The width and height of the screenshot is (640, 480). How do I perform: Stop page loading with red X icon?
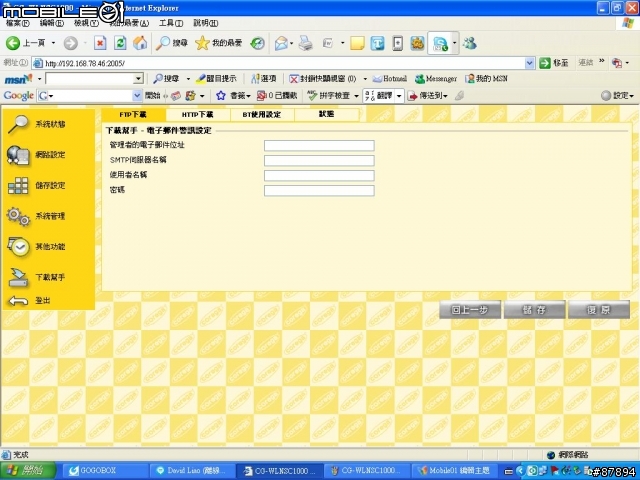pyautogui.click(x=100, y=43)
